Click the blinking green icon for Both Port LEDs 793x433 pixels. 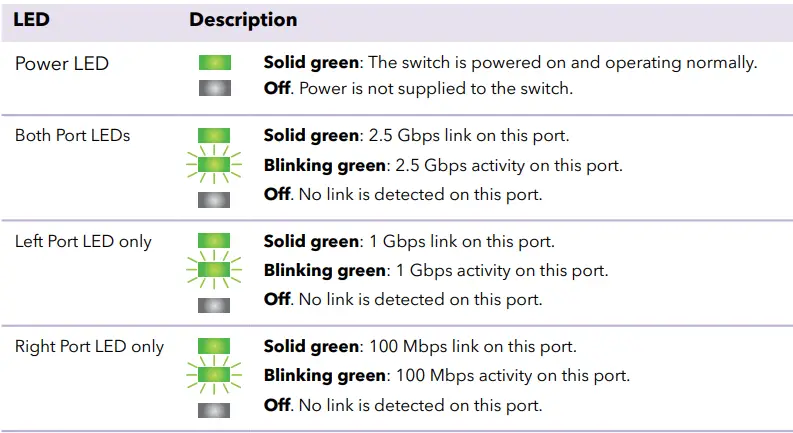[215, 165]
